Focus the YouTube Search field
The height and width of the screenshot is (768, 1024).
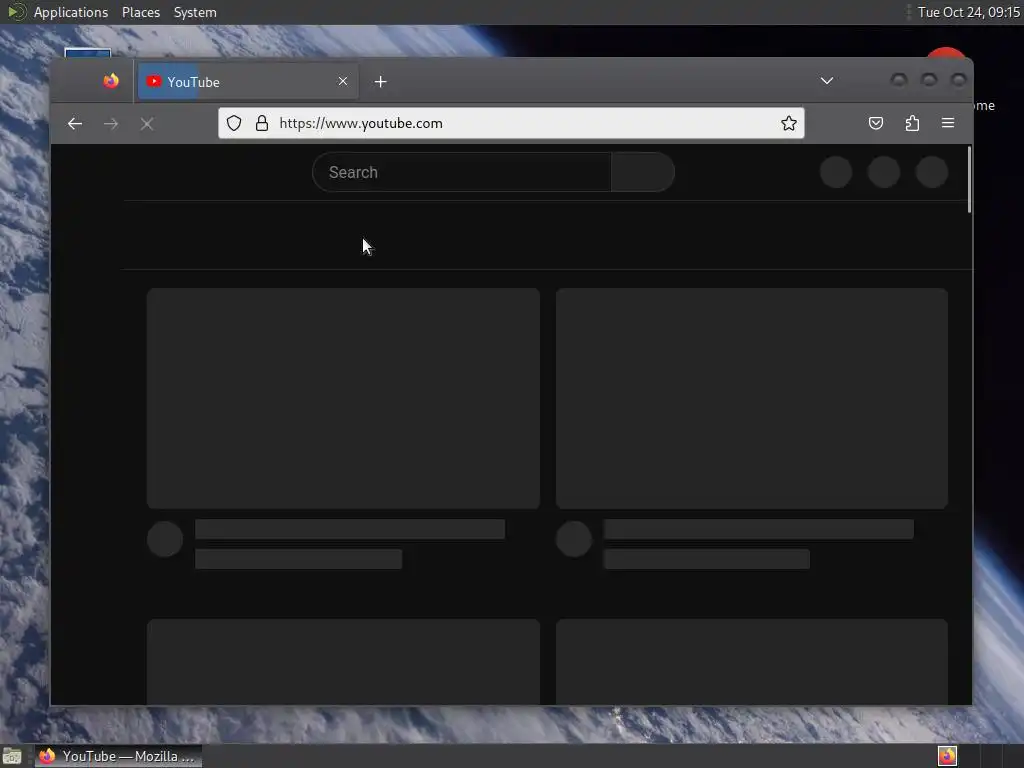tap(462, 172)
